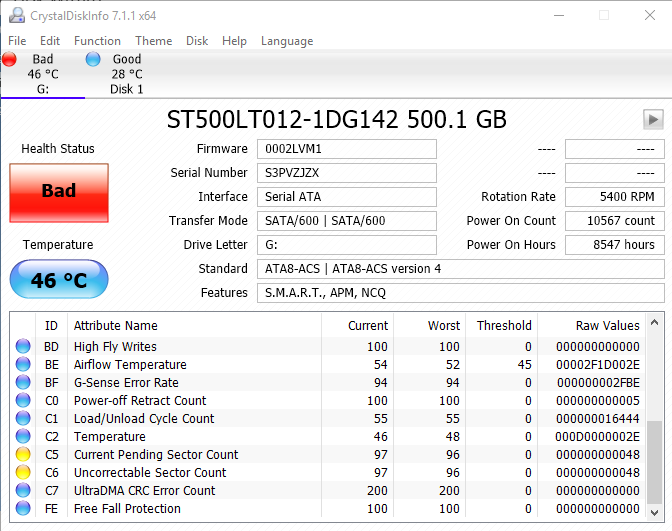Click the Power On Count field 10567 count
The image size is (672, 531).
615,221
